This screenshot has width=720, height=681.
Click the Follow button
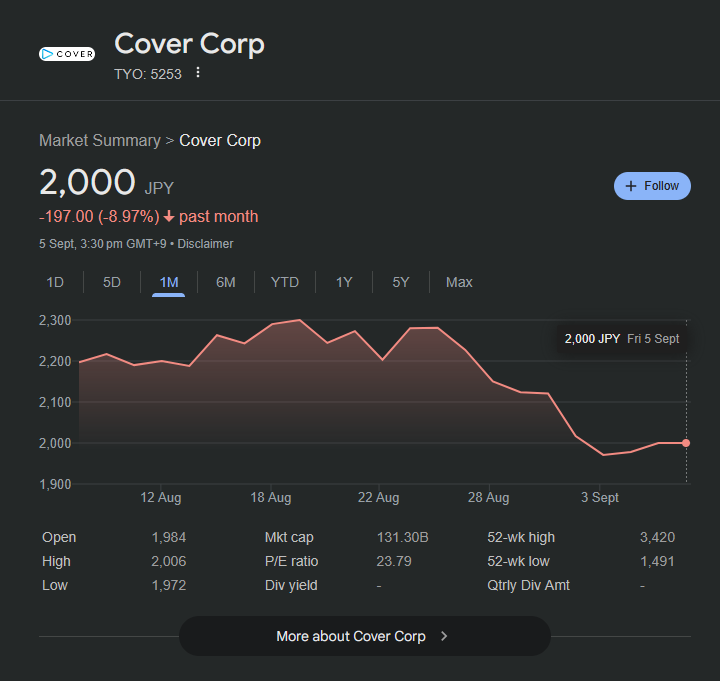pos(652,186)
